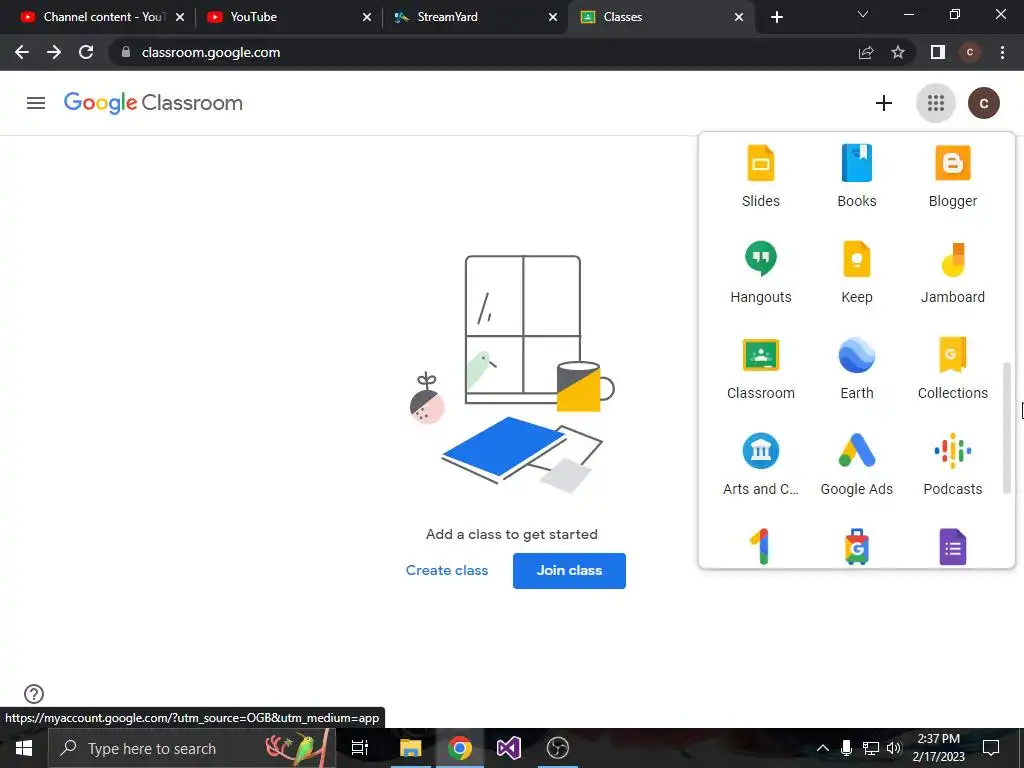
Task: Open Google Earth app icon
Action: [x=857, y=368]
